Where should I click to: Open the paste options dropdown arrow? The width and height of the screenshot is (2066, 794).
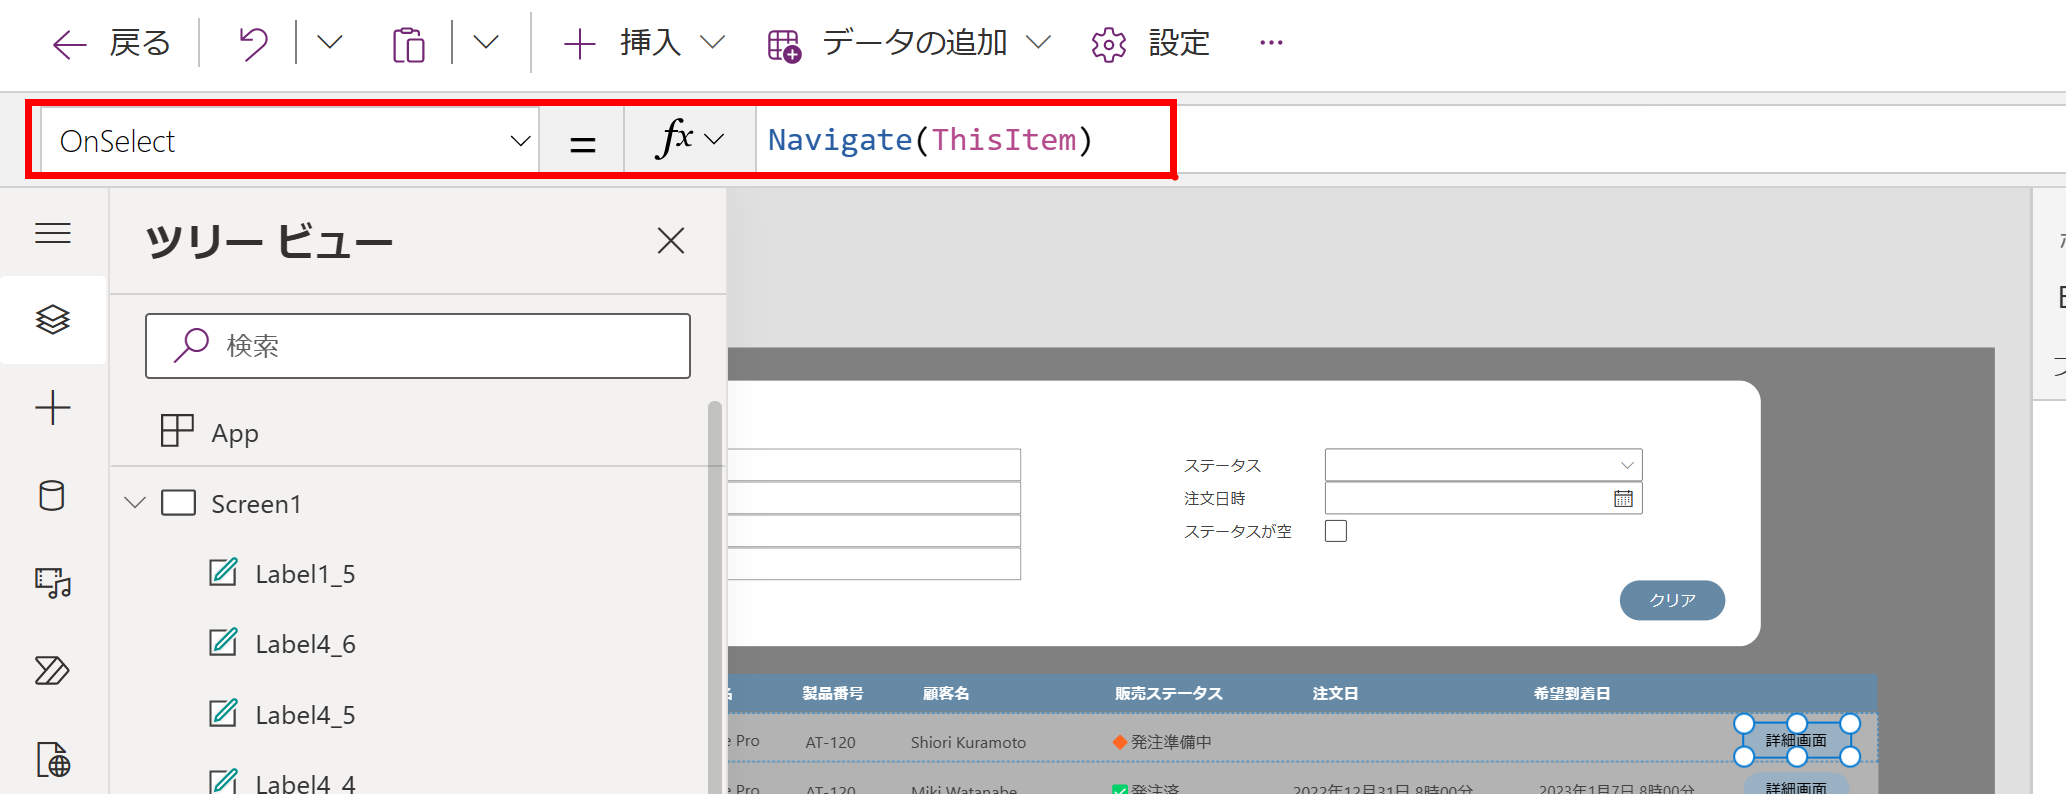[x=486, y=42]
